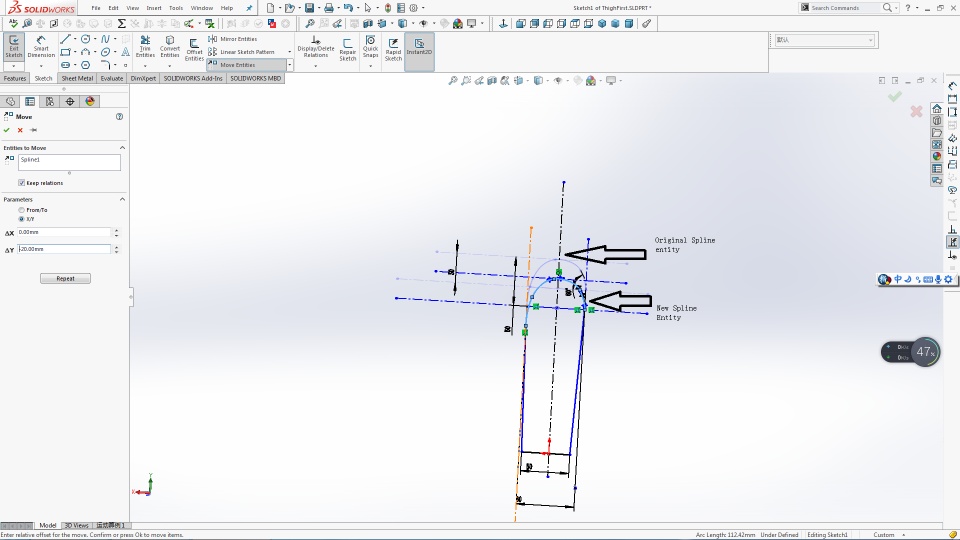
Task: Click the New document icon
Action: (x=270, y=8)
